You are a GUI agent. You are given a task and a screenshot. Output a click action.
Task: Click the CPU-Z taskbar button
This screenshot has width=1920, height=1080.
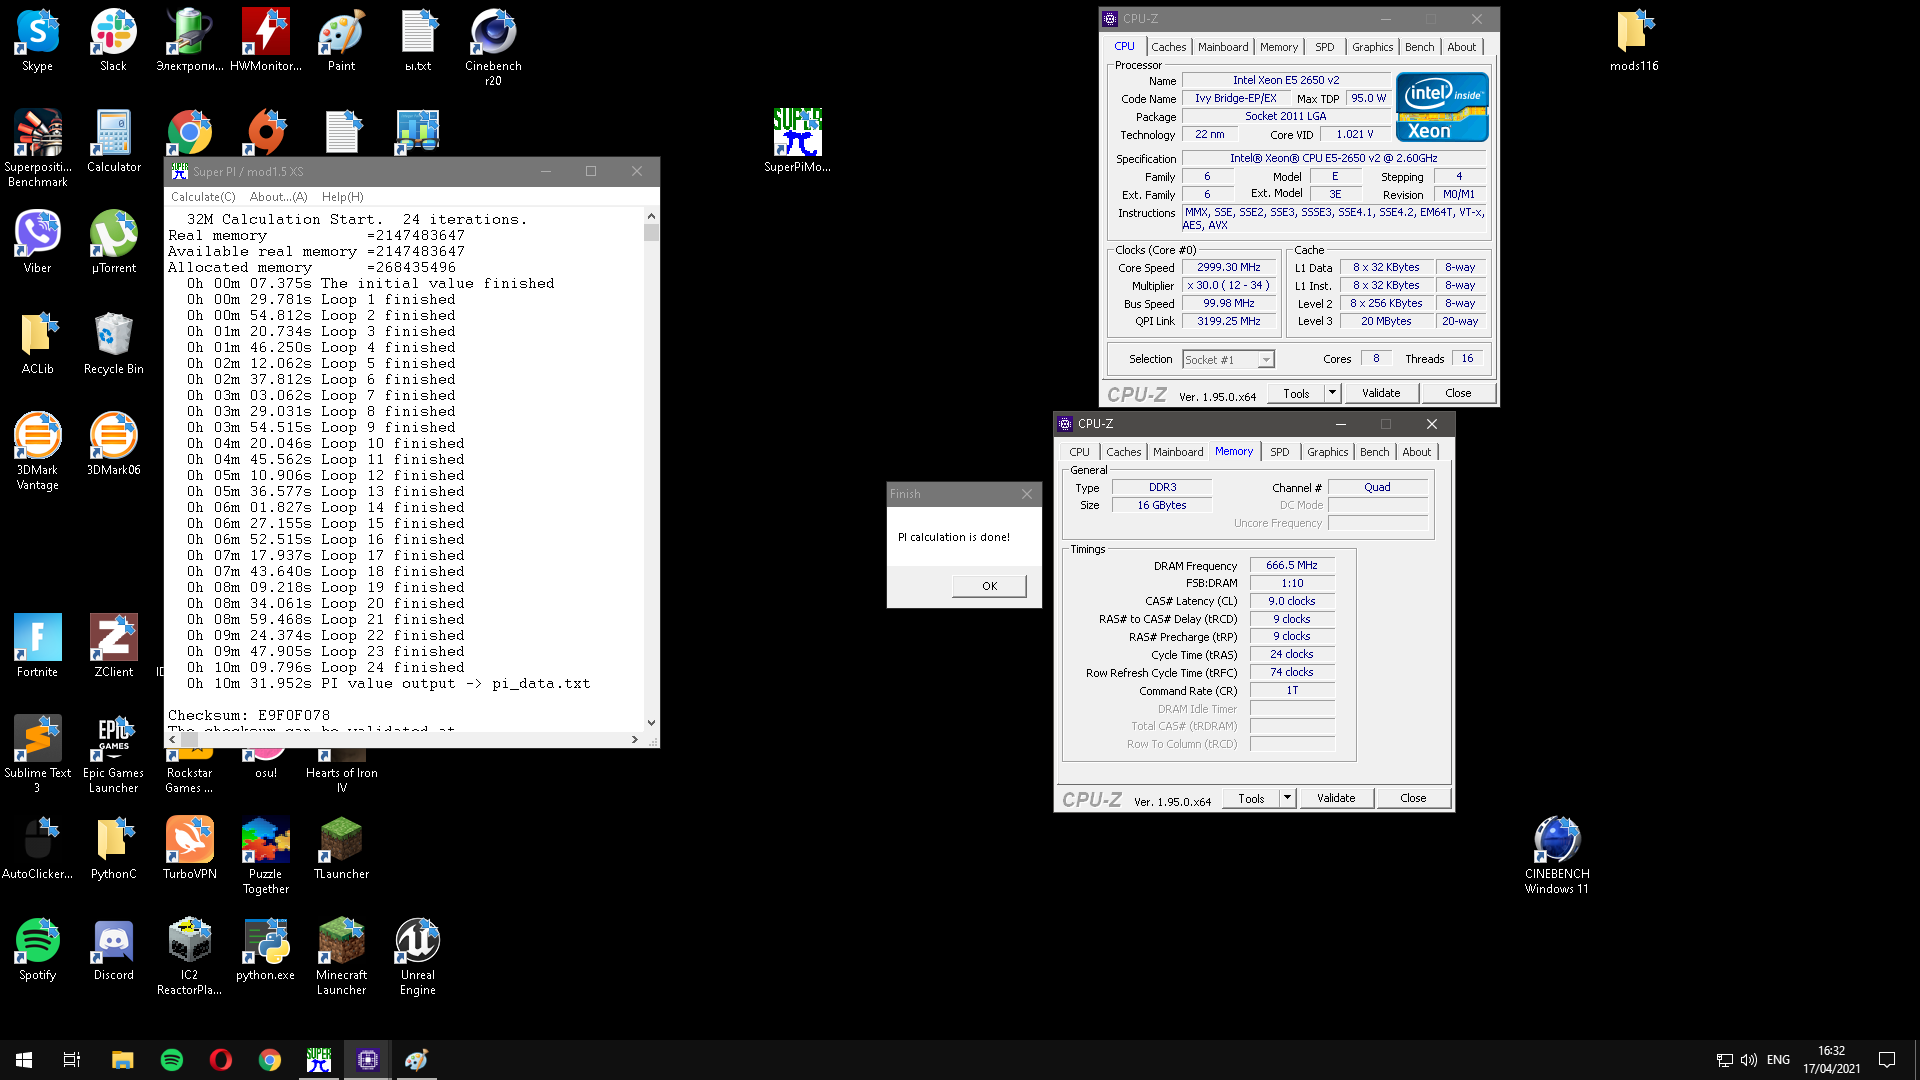[x=367, y=1060]
